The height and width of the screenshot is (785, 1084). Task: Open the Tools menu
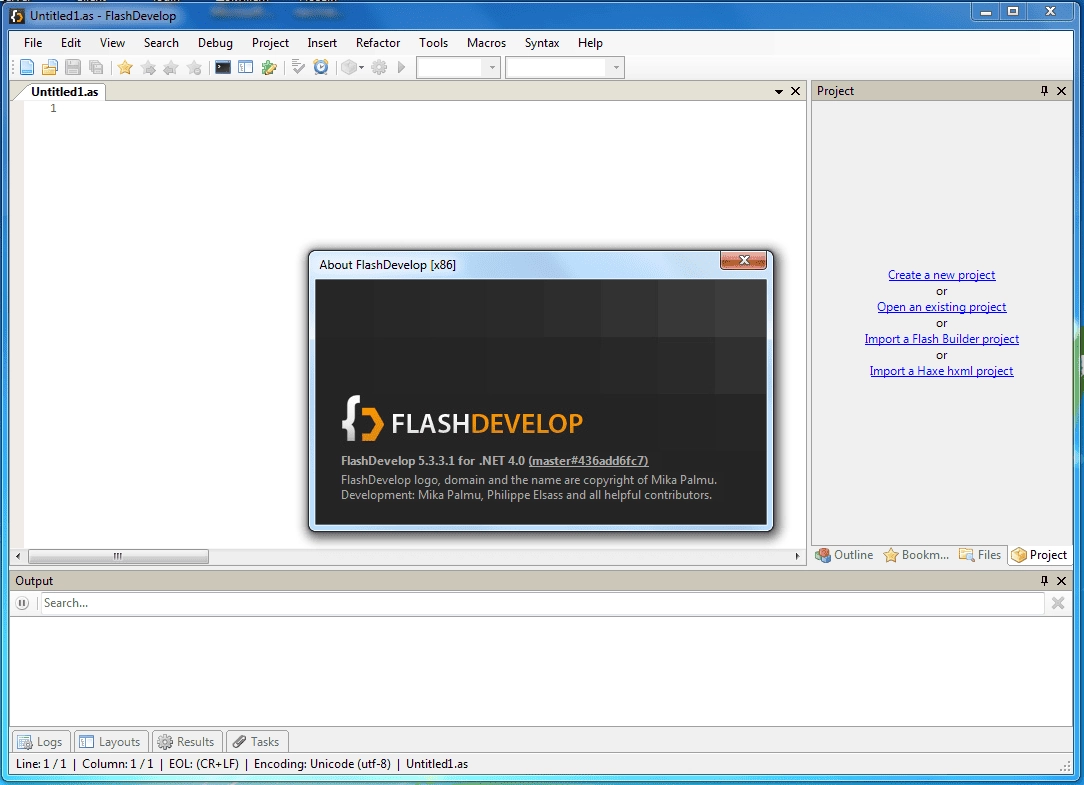tap(433, 43)
